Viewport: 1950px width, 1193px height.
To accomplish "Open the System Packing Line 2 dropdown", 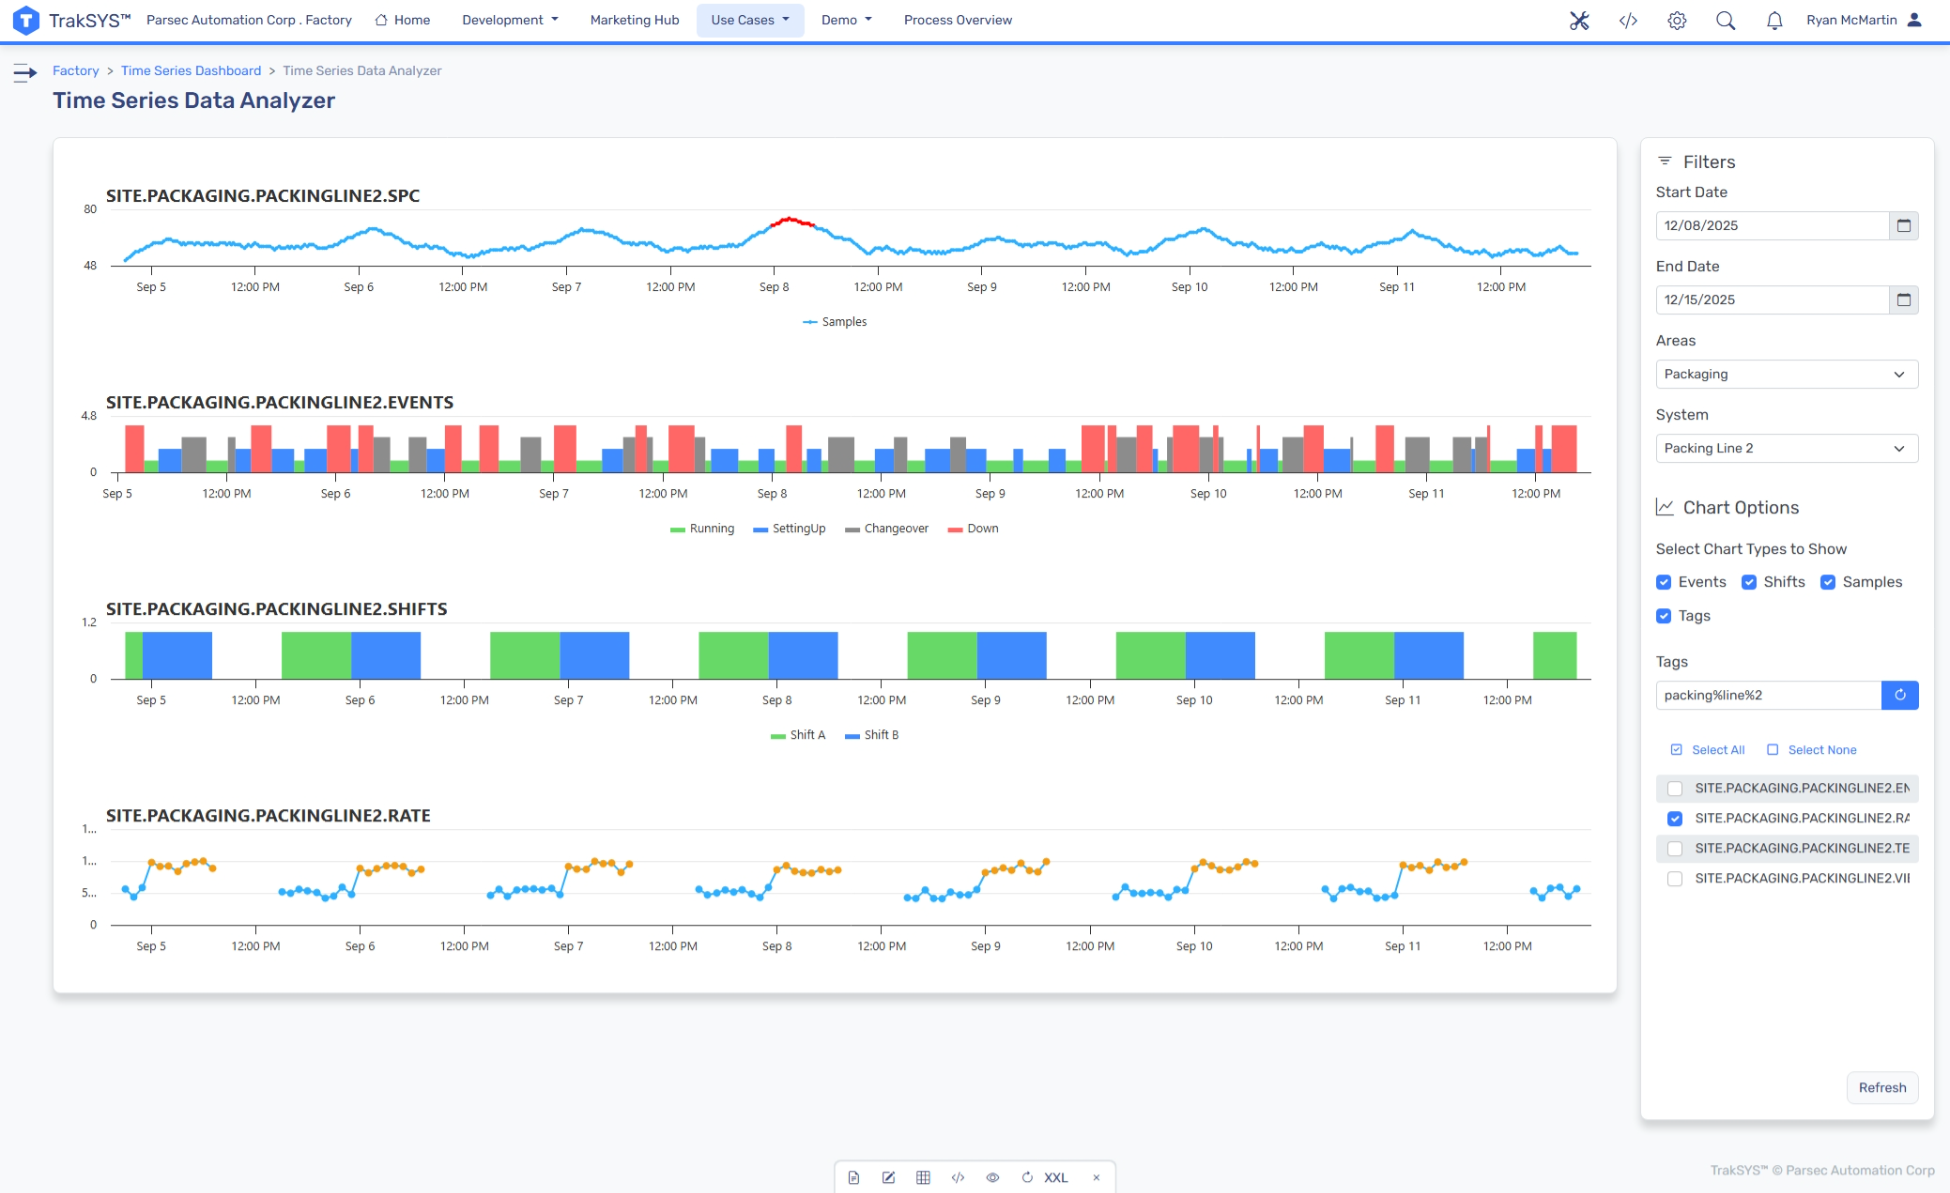I will click(1786, 448).
